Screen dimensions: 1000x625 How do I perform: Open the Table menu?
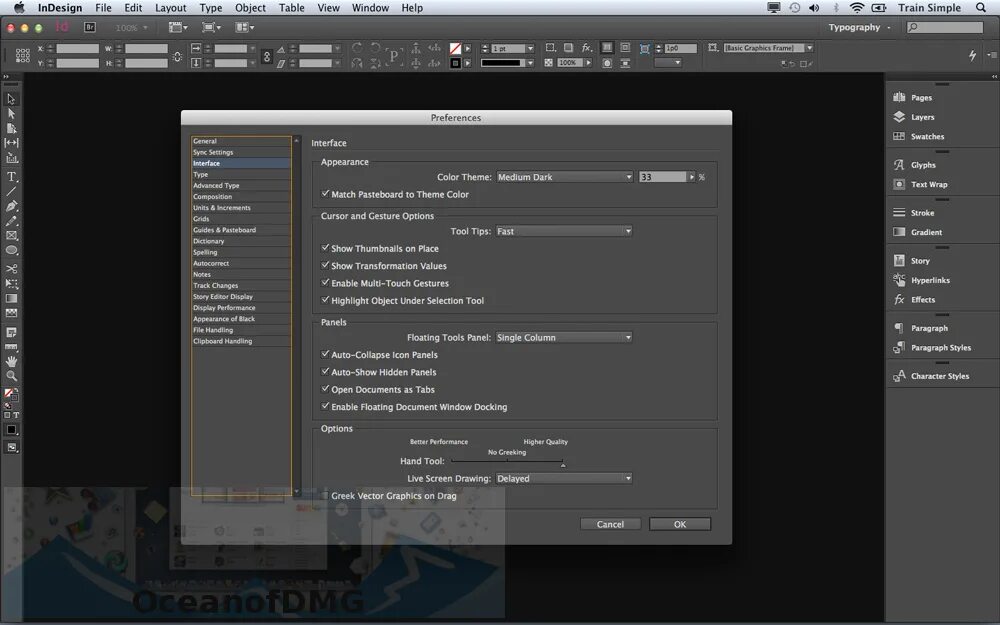291,8
